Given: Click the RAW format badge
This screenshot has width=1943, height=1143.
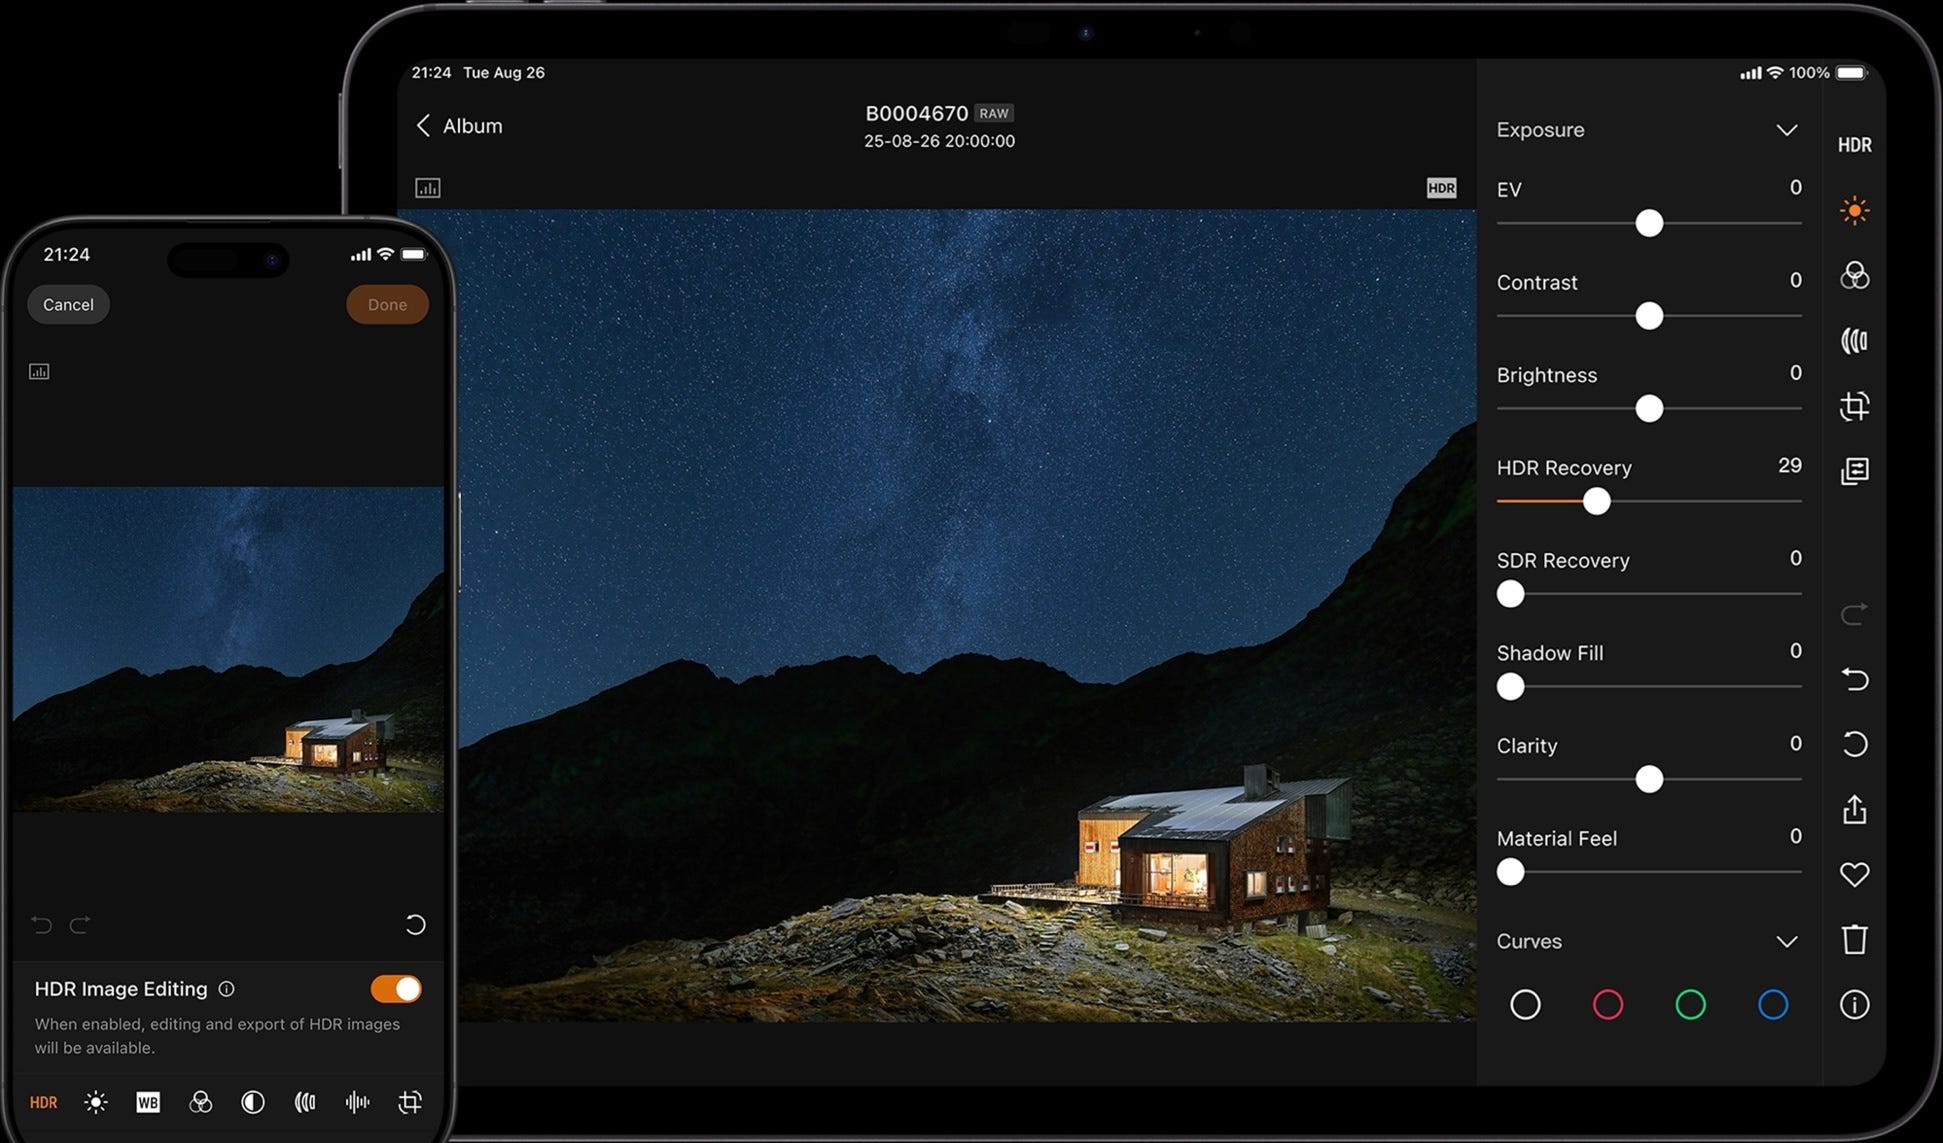Looking at the screenshot, I should [994, 114].
